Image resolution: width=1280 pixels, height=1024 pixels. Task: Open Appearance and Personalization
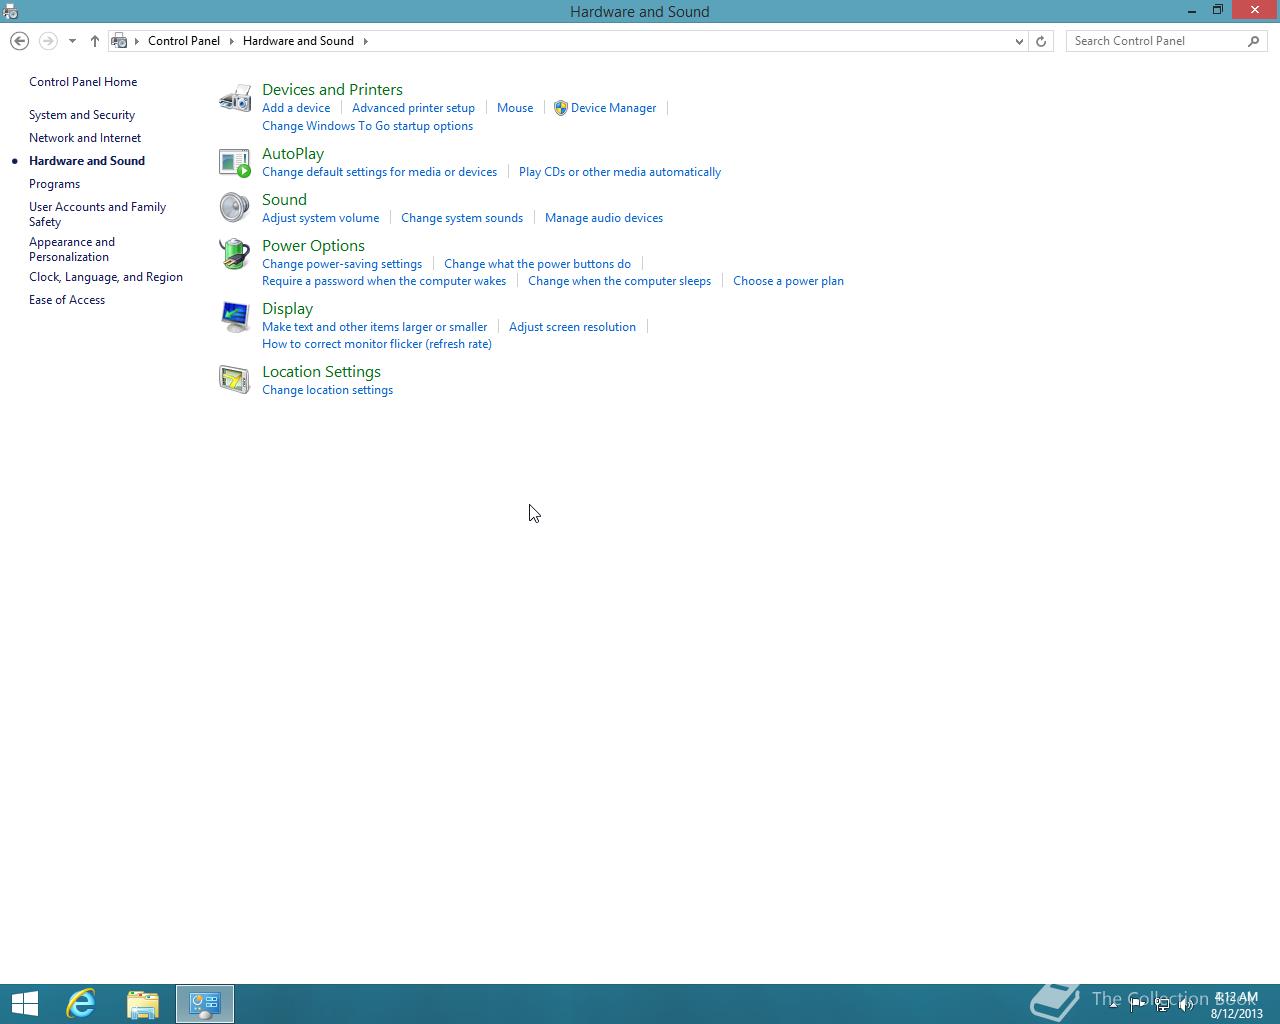pos(72,249)
